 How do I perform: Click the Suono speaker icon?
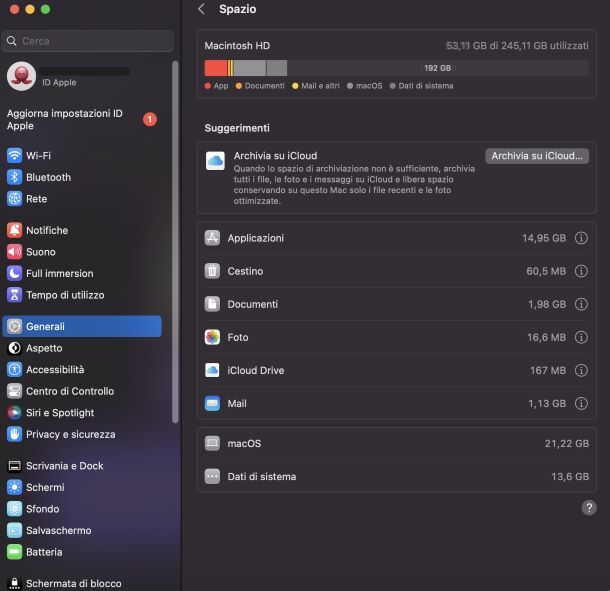14,252
